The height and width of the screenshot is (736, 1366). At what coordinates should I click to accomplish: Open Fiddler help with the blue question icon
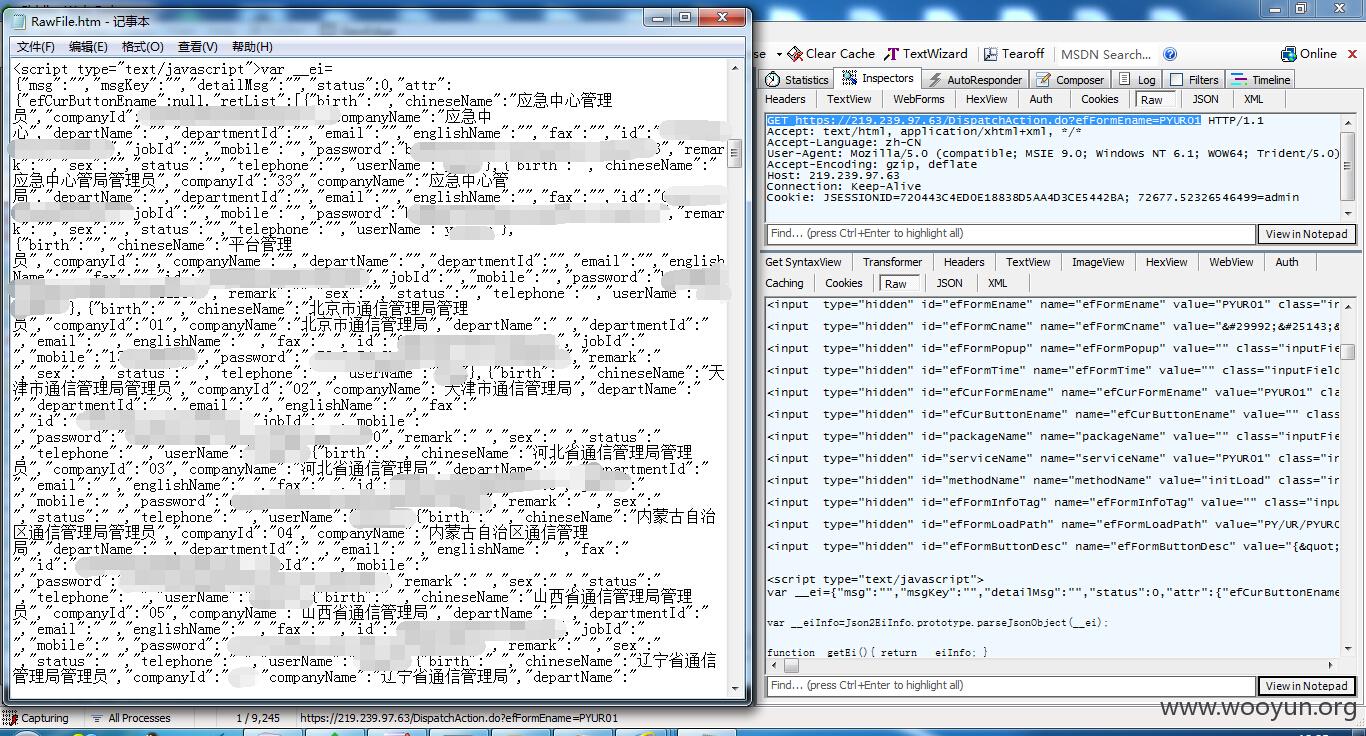coord(1170,54)
